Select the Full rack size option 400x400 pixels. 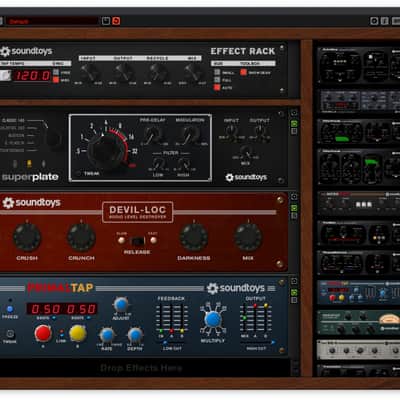217,80
